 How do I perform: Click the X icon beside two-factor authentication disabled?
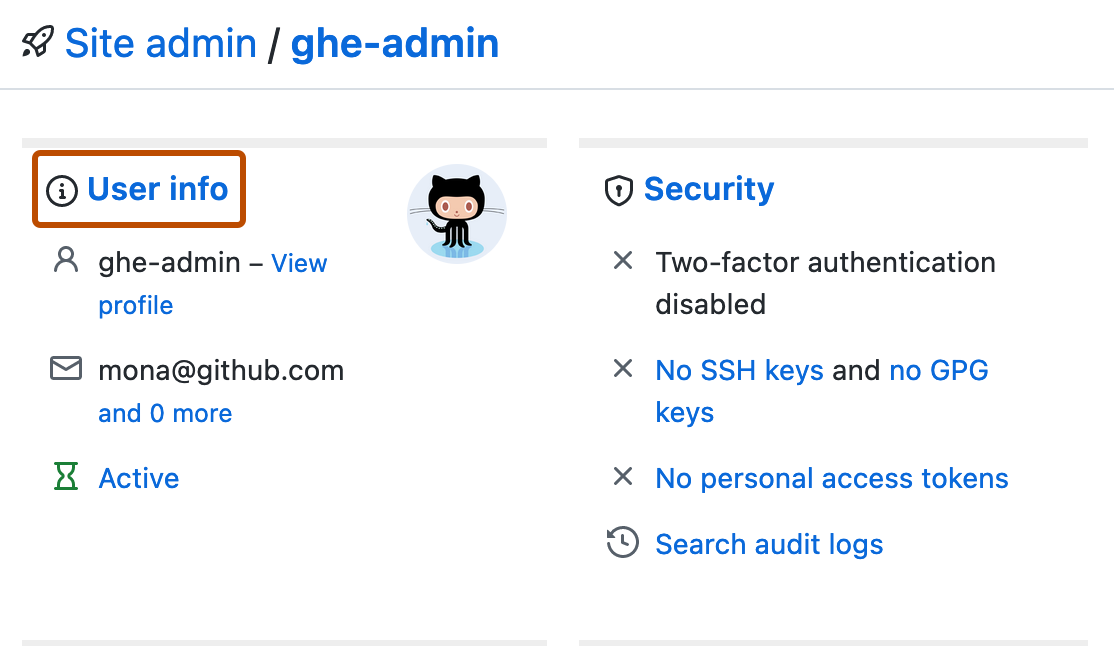pyautogui.click(x=622, y=260)
